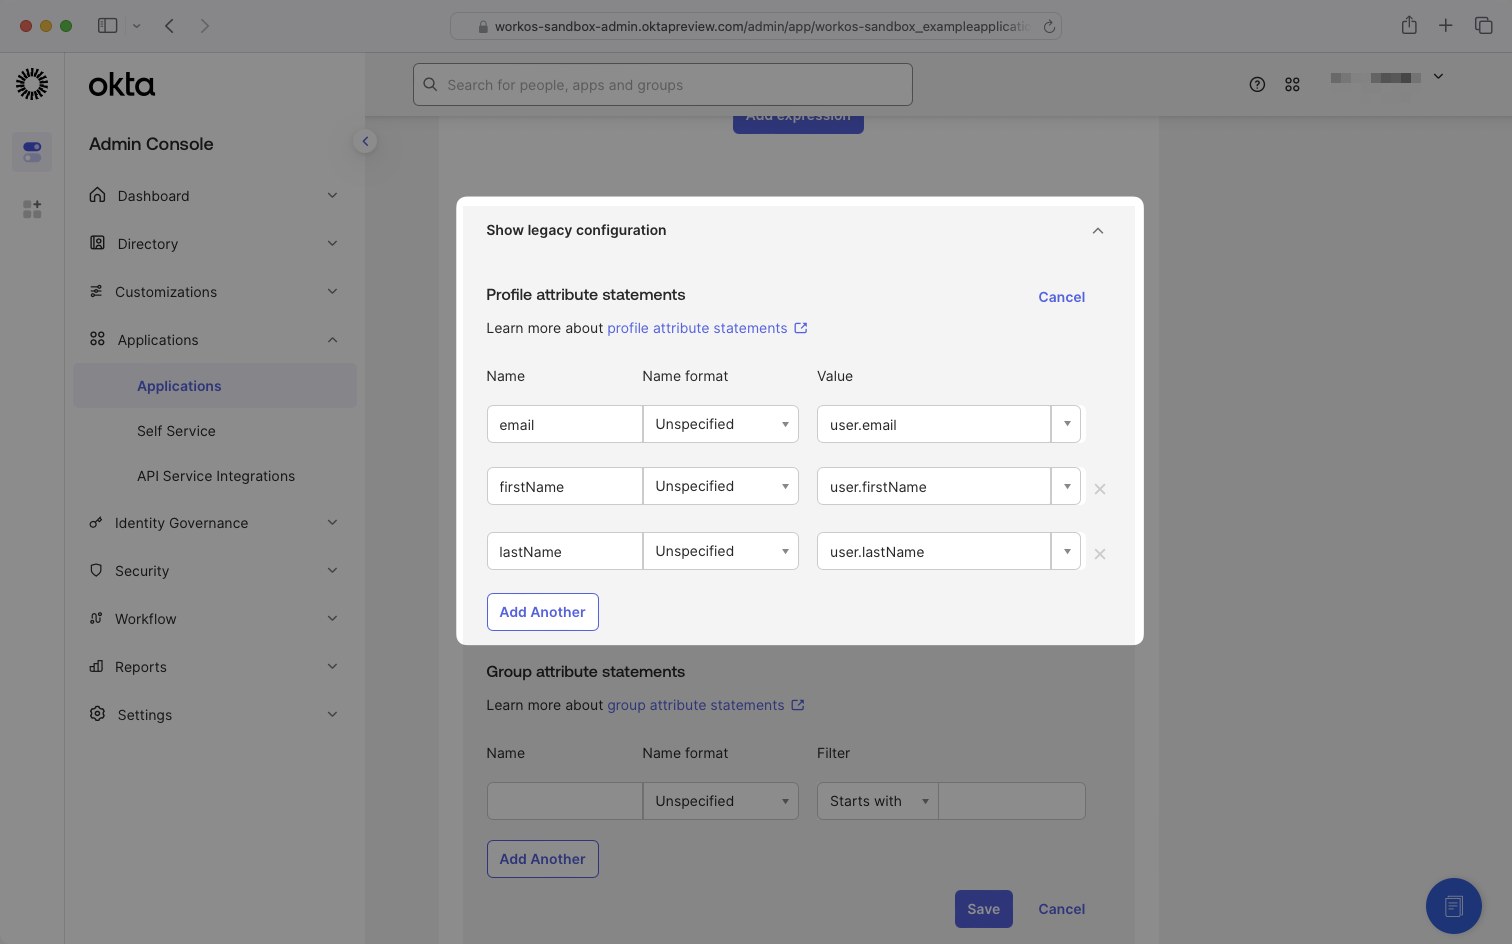
Task: Click Safari's share icon
Action: [1409, 26]
